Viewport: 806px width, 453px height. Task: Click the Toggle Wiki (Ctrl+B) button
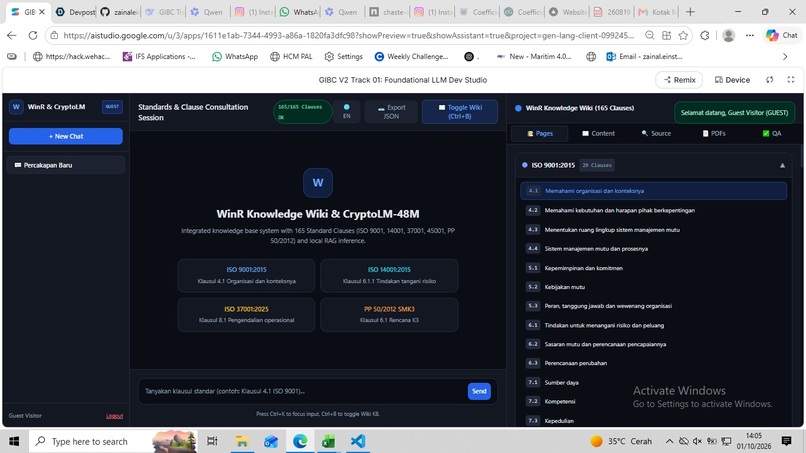460,112
